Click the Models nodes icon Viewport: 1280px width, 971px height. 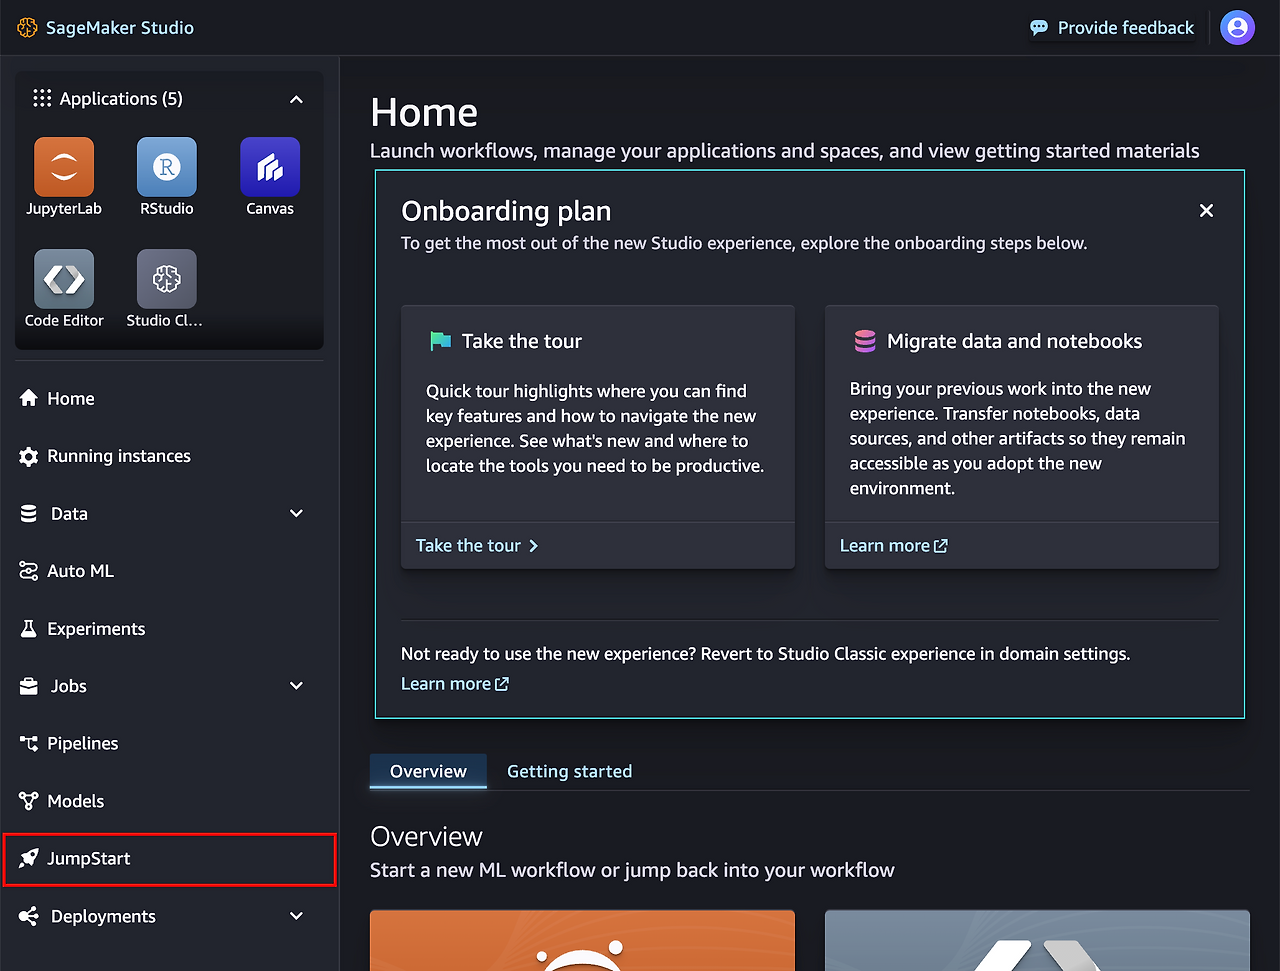click(29, 801)
